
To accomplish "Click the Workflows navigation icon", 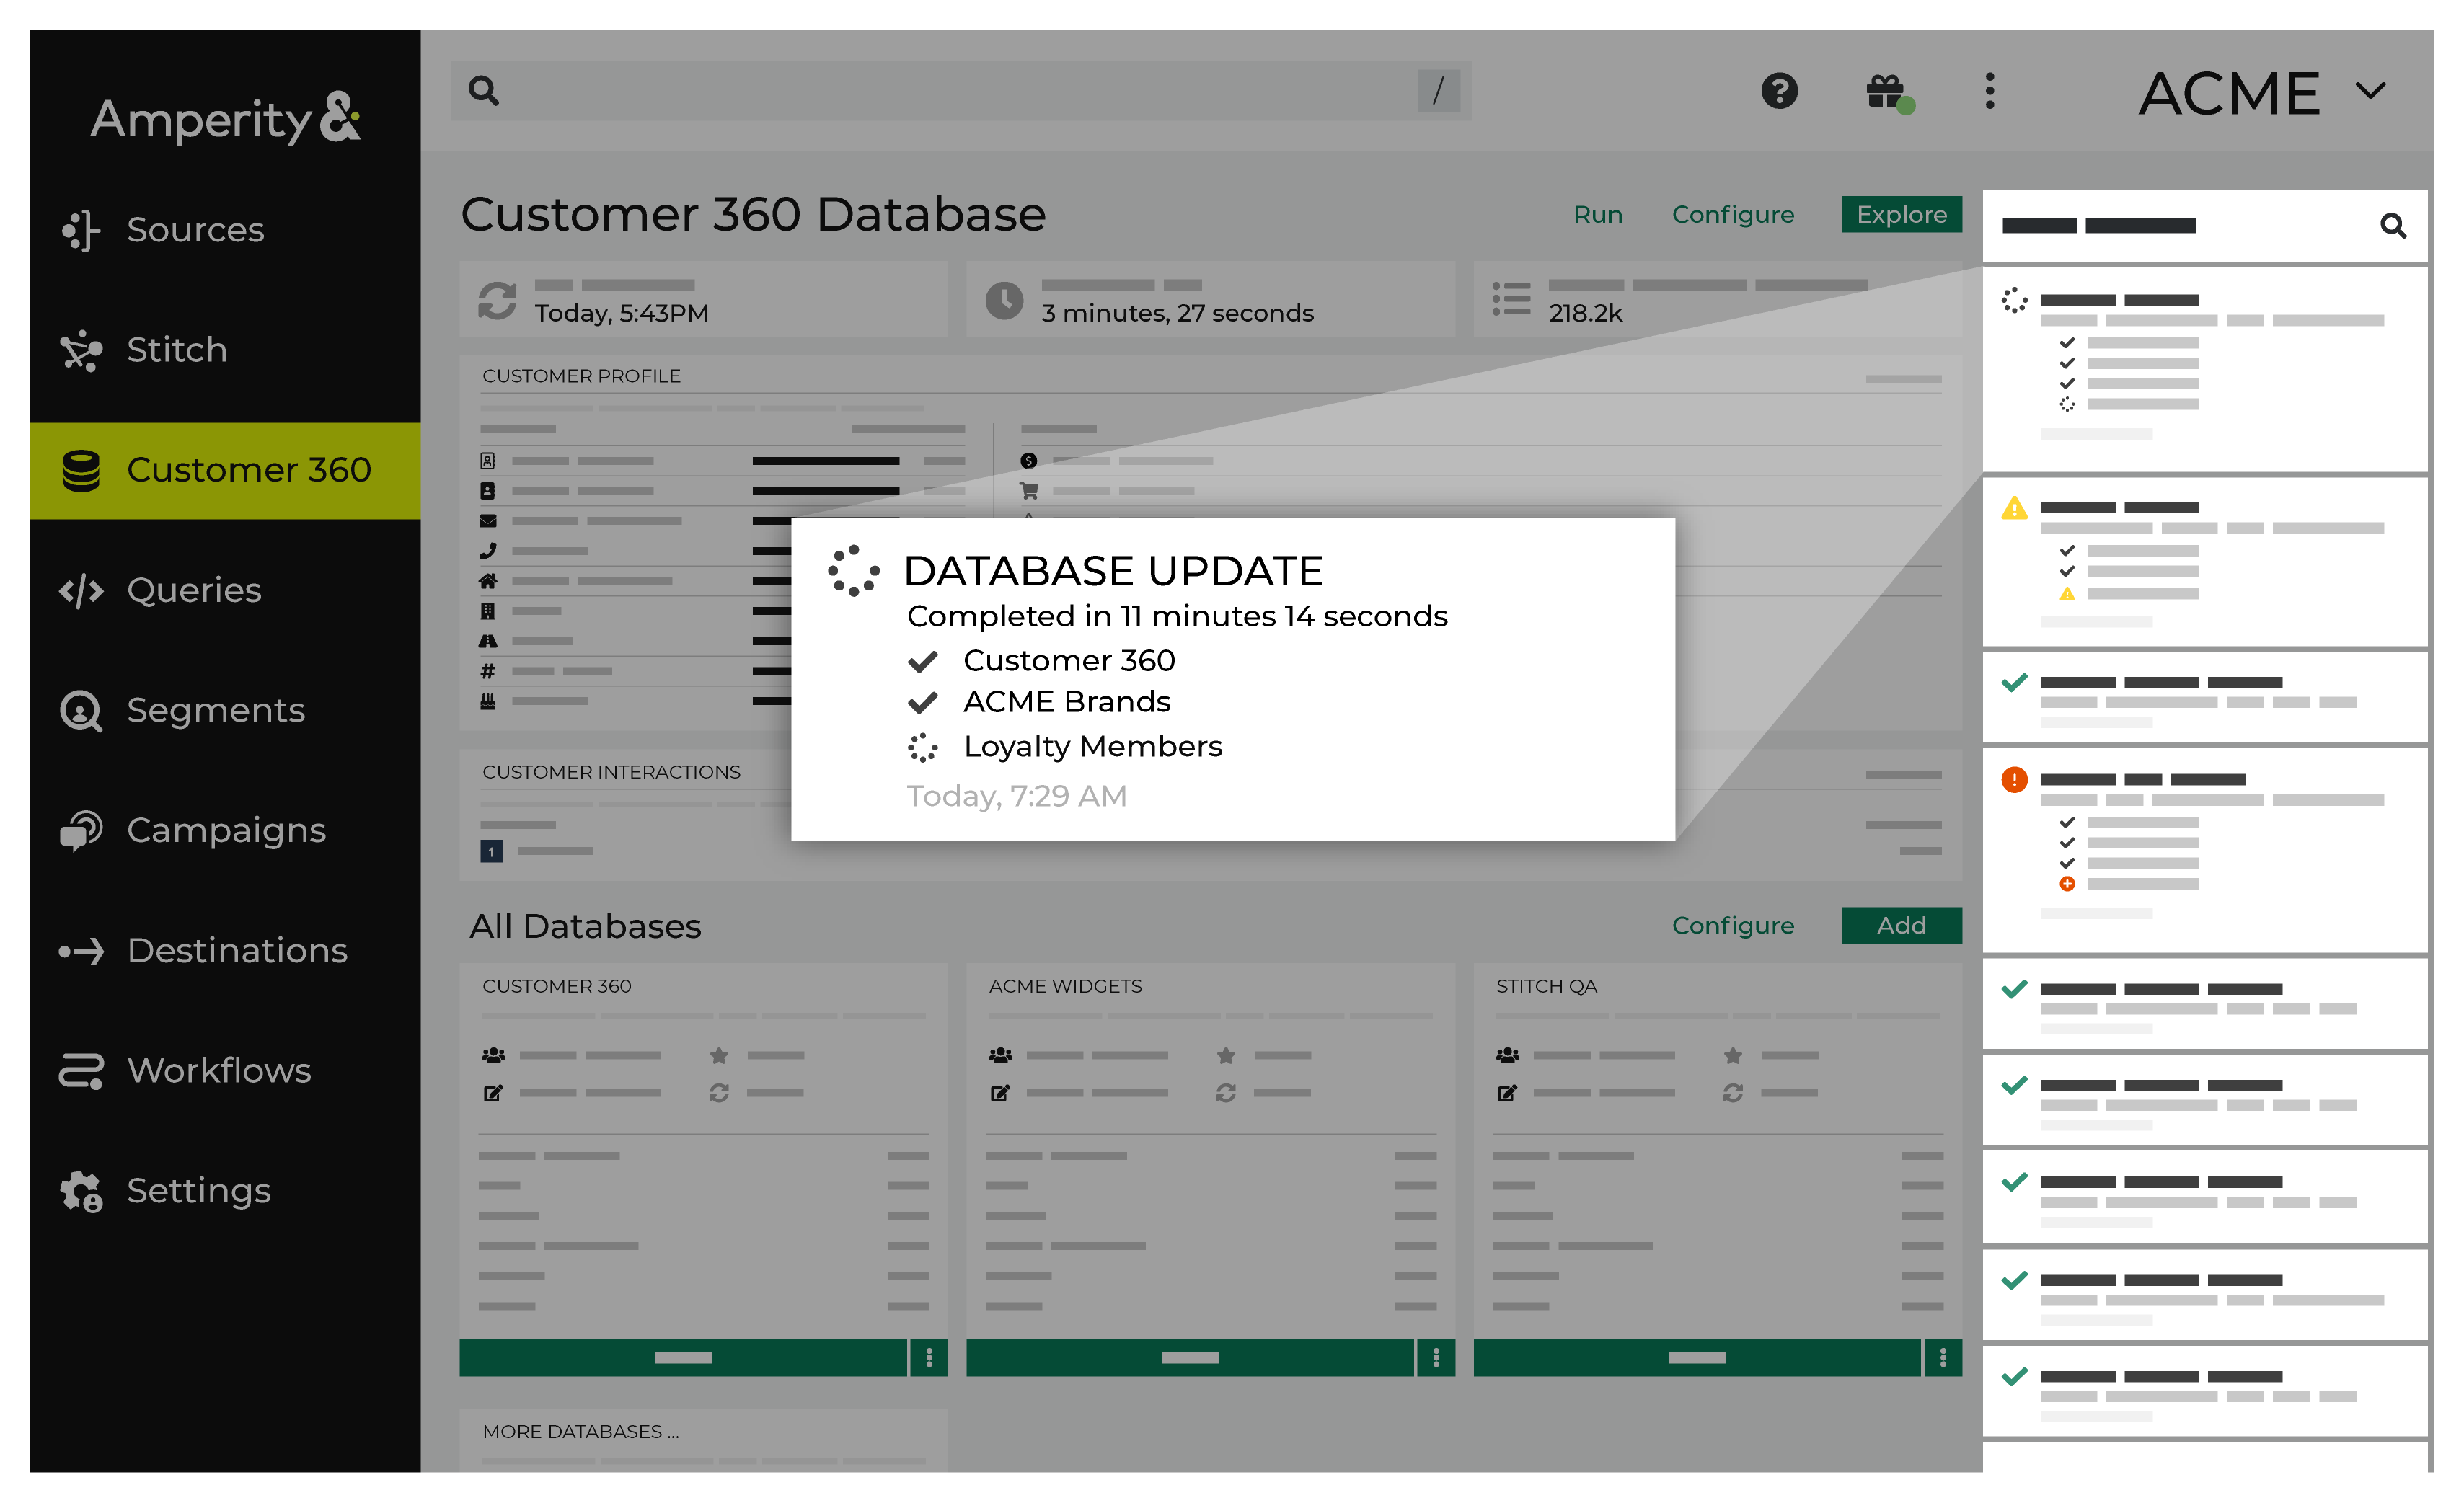I will (x=83, y=1068).
